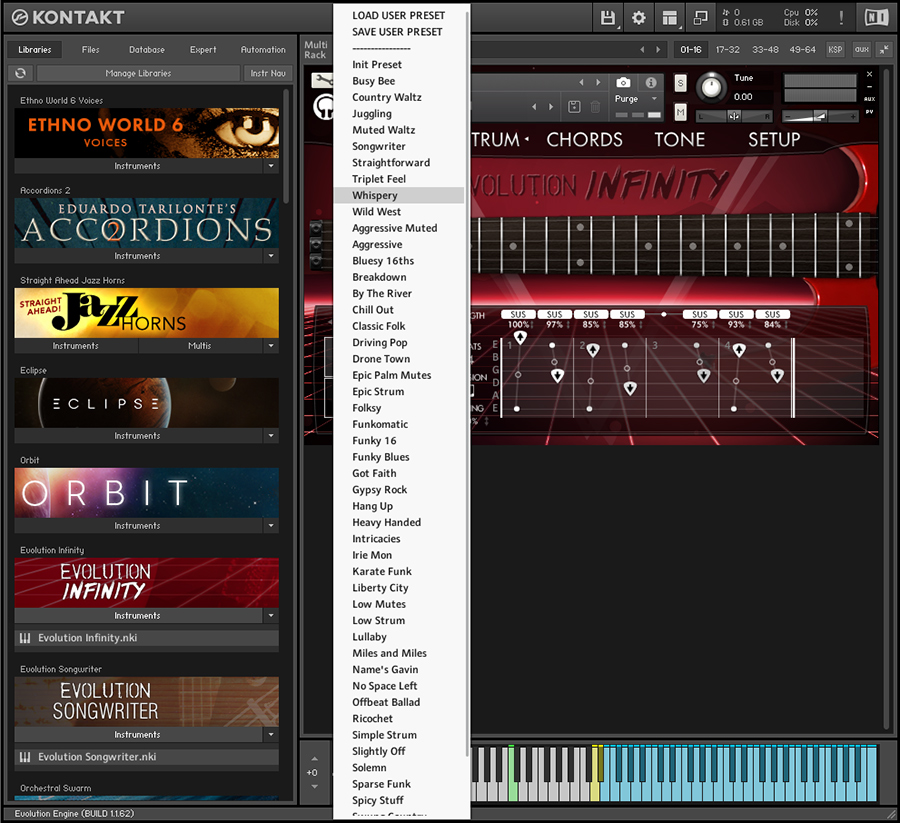Expand Ethno World 6 library dropdown arrow
Screen dimensions: 900x823
point(271,166)
